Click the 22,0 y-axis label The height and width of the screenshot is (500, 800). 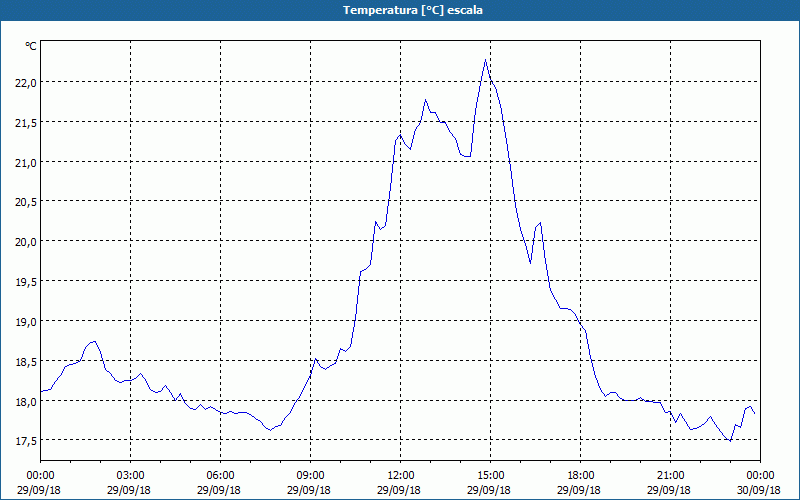26,82
